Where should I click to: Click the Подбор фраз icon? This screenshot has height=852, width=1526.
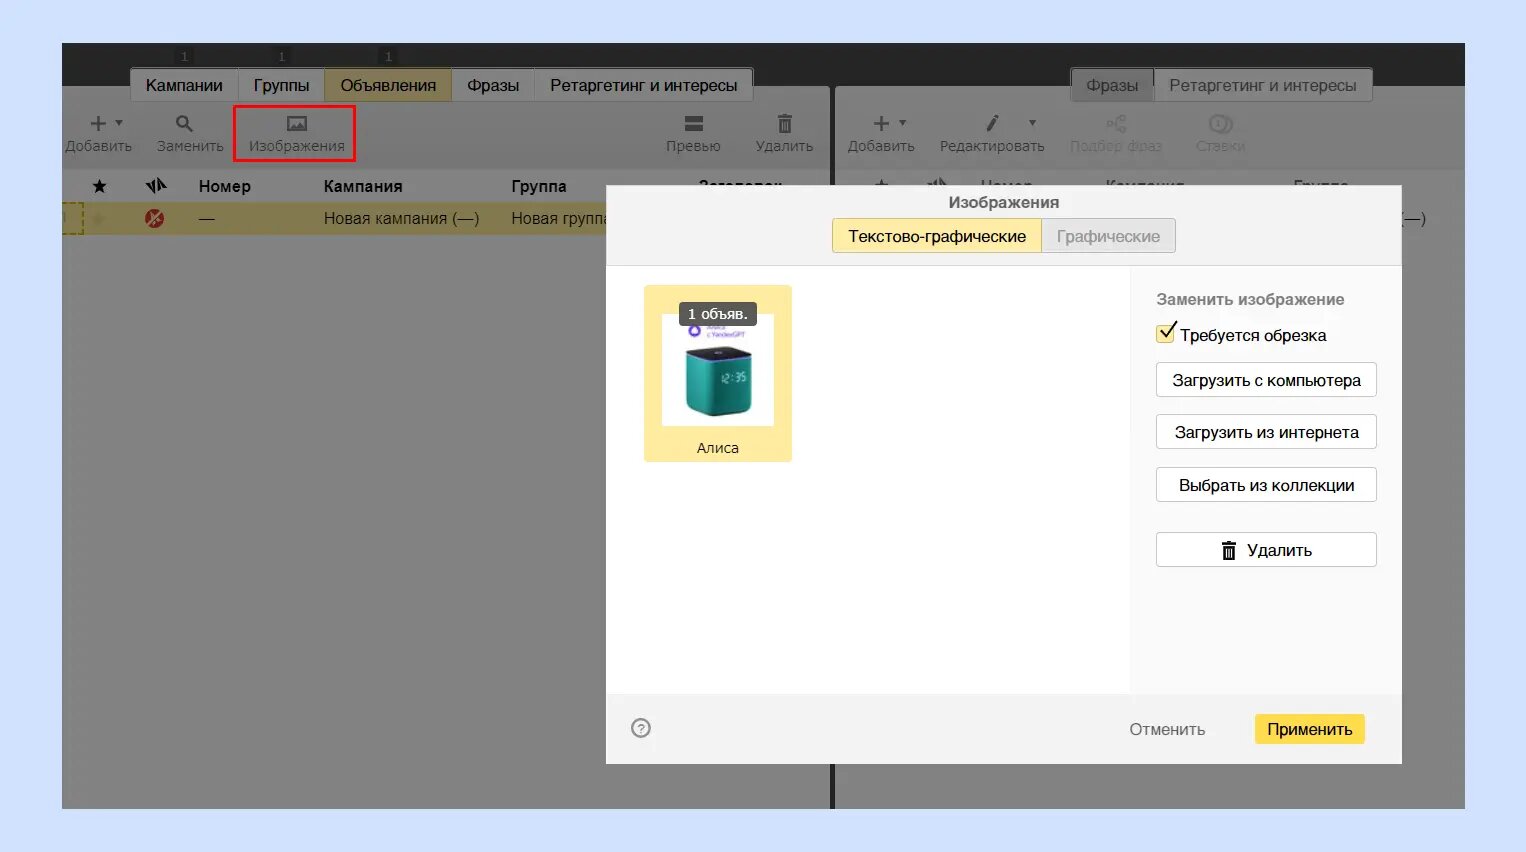point(1116,123)
